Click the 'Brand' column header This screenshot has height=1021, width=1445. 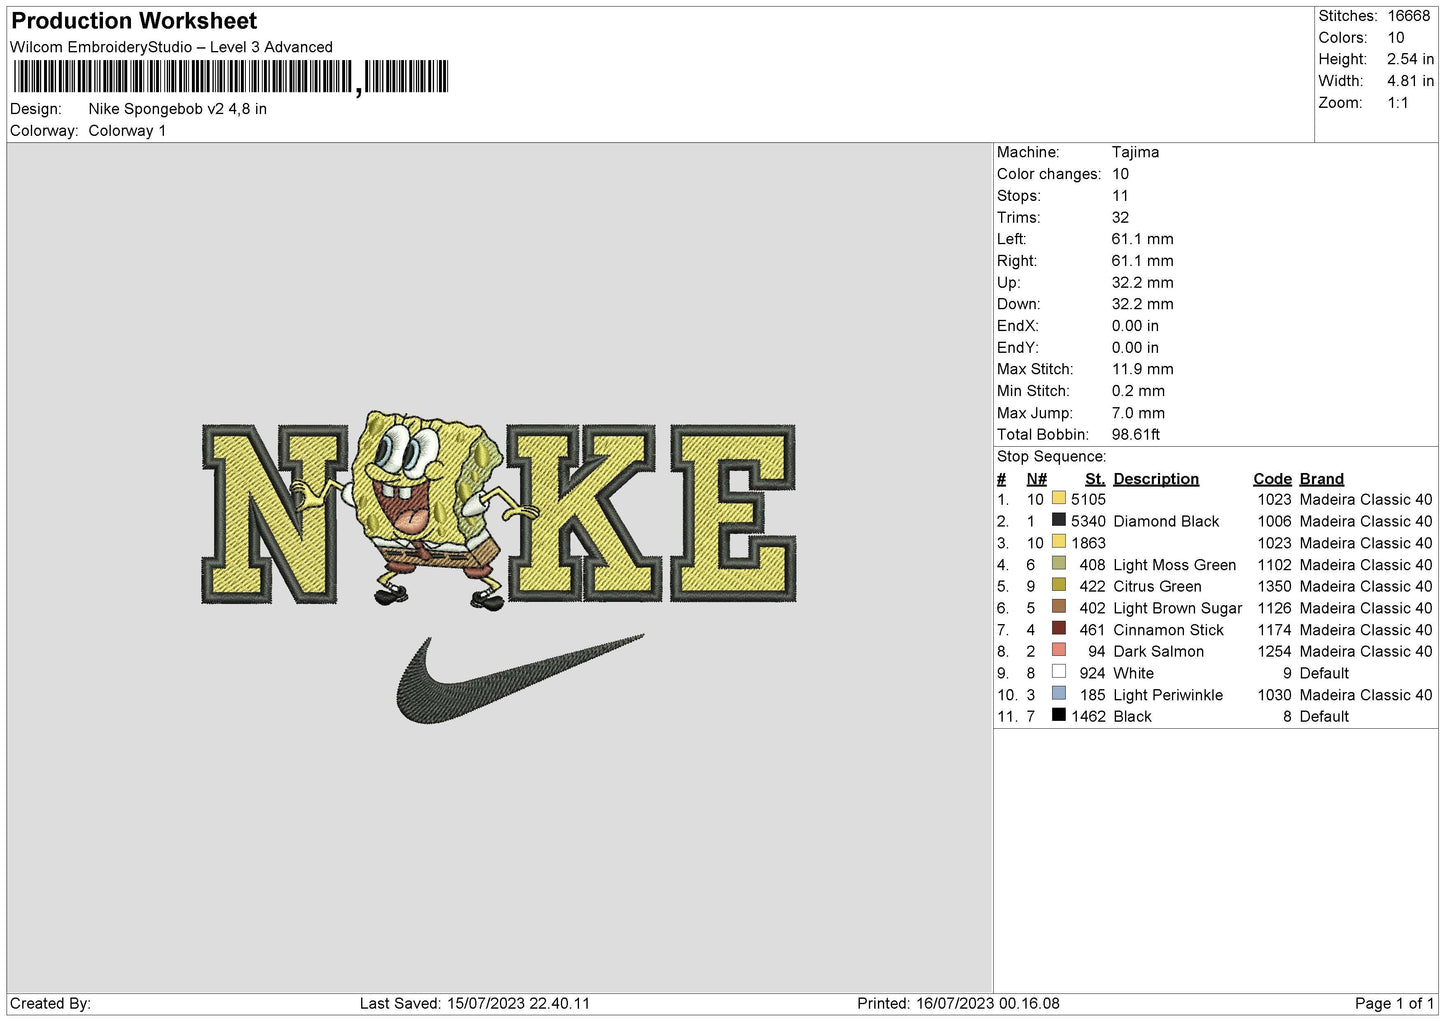pyautogui.click(x=1322, y=479)
